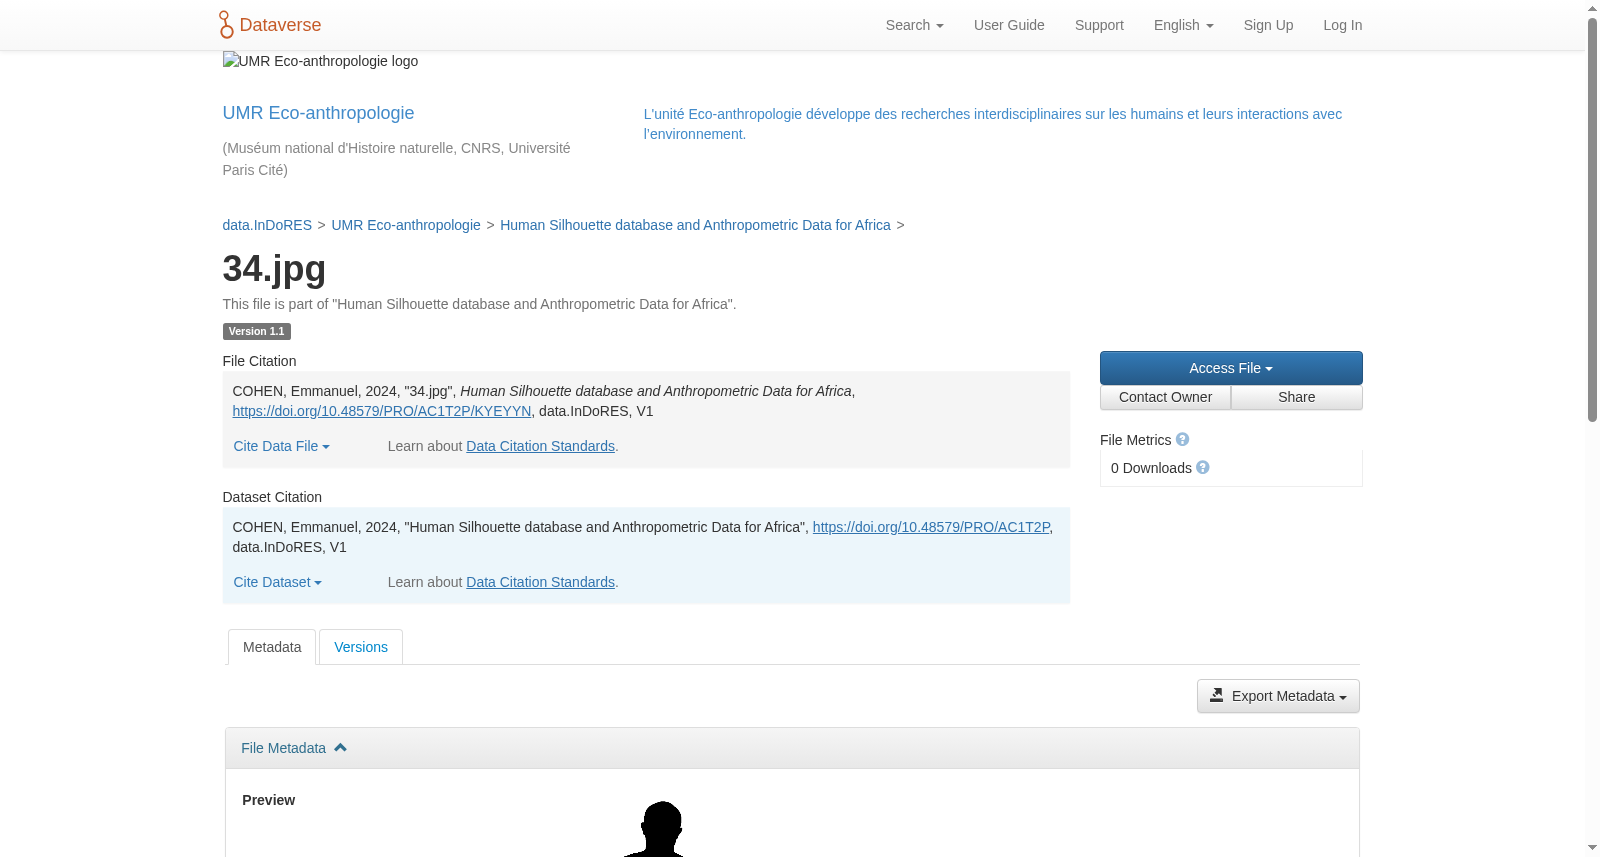Open Data Citation Standards link under Dataset Citation
This screenshot has width=1600, height=857.
(540, 583)
